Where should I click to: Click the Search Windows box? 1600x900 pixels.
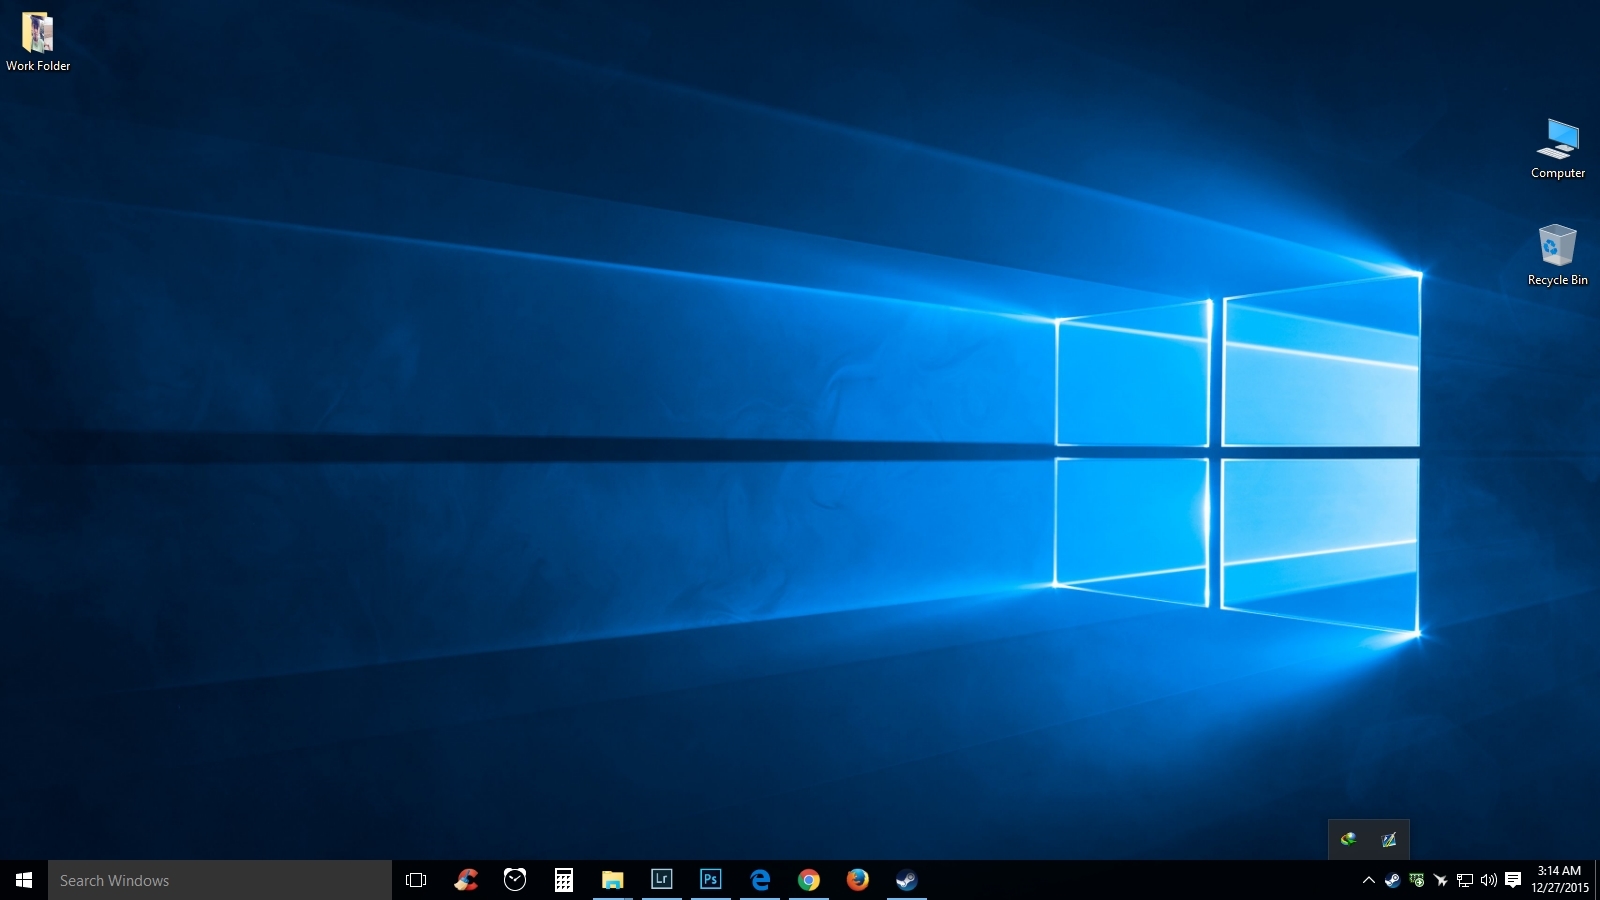click(x=220, y=880)
